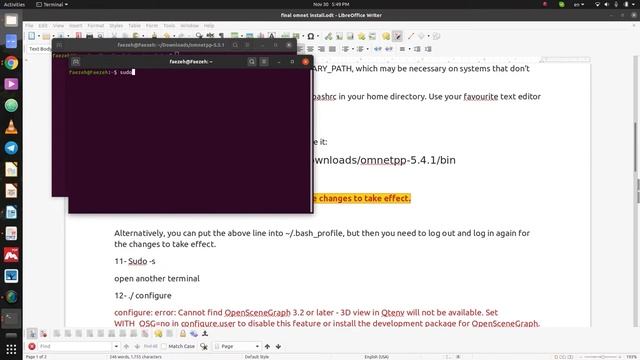The height and width of the screenshot is (360, 640).
Task: Close the Find toolbar with red X
Action: pos(32,346)
